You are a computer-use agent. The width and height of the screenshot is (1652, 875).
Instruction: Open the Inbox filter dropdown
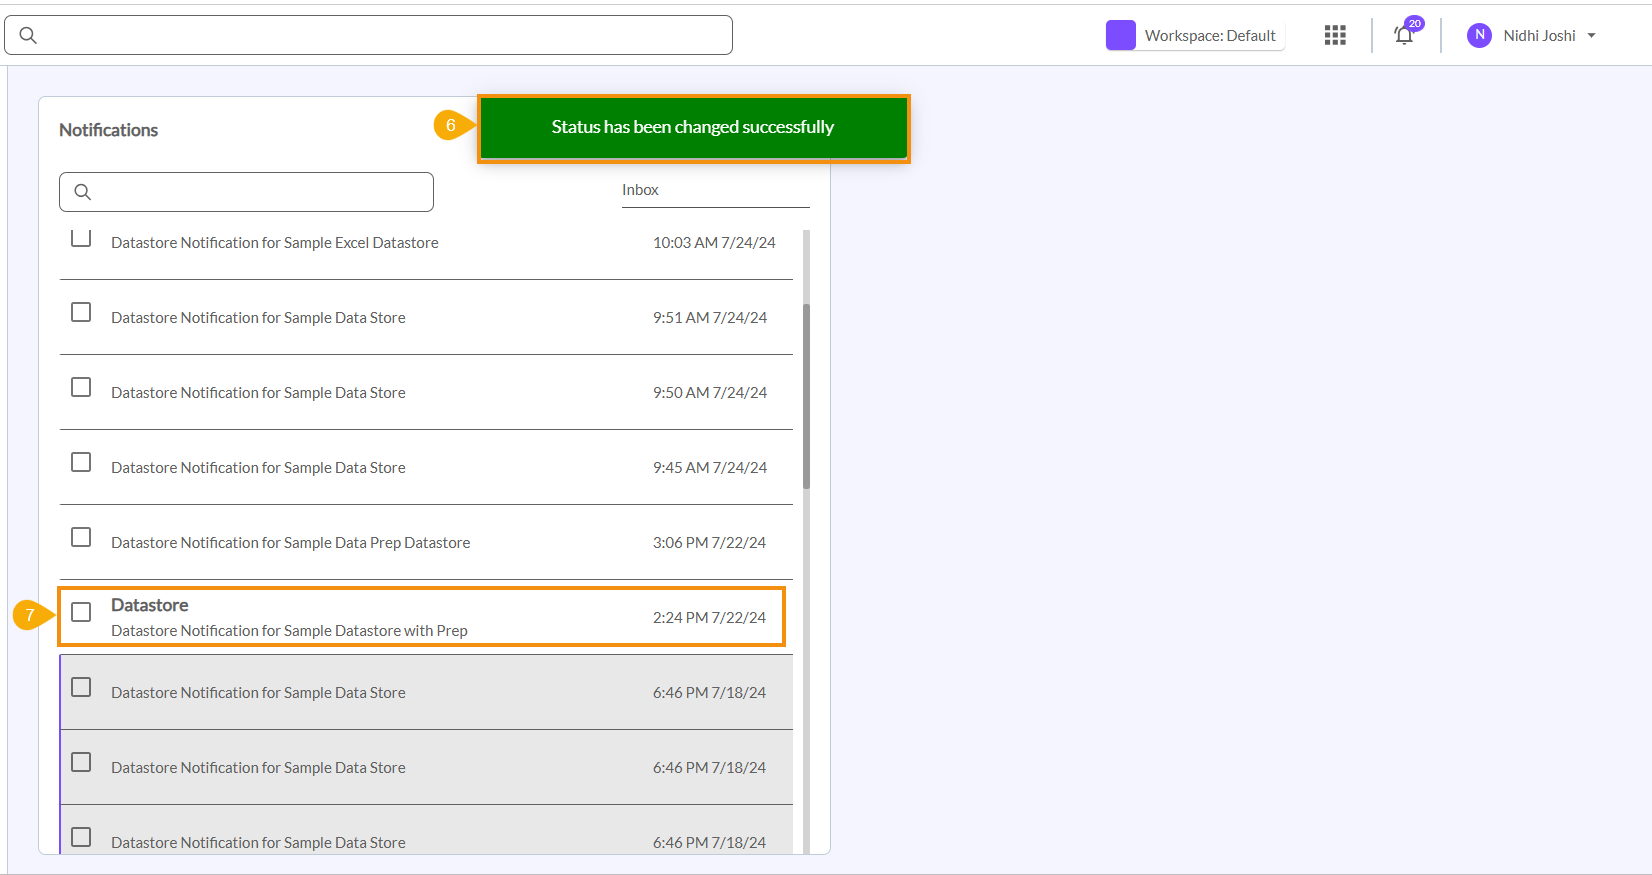pos(714,190)
